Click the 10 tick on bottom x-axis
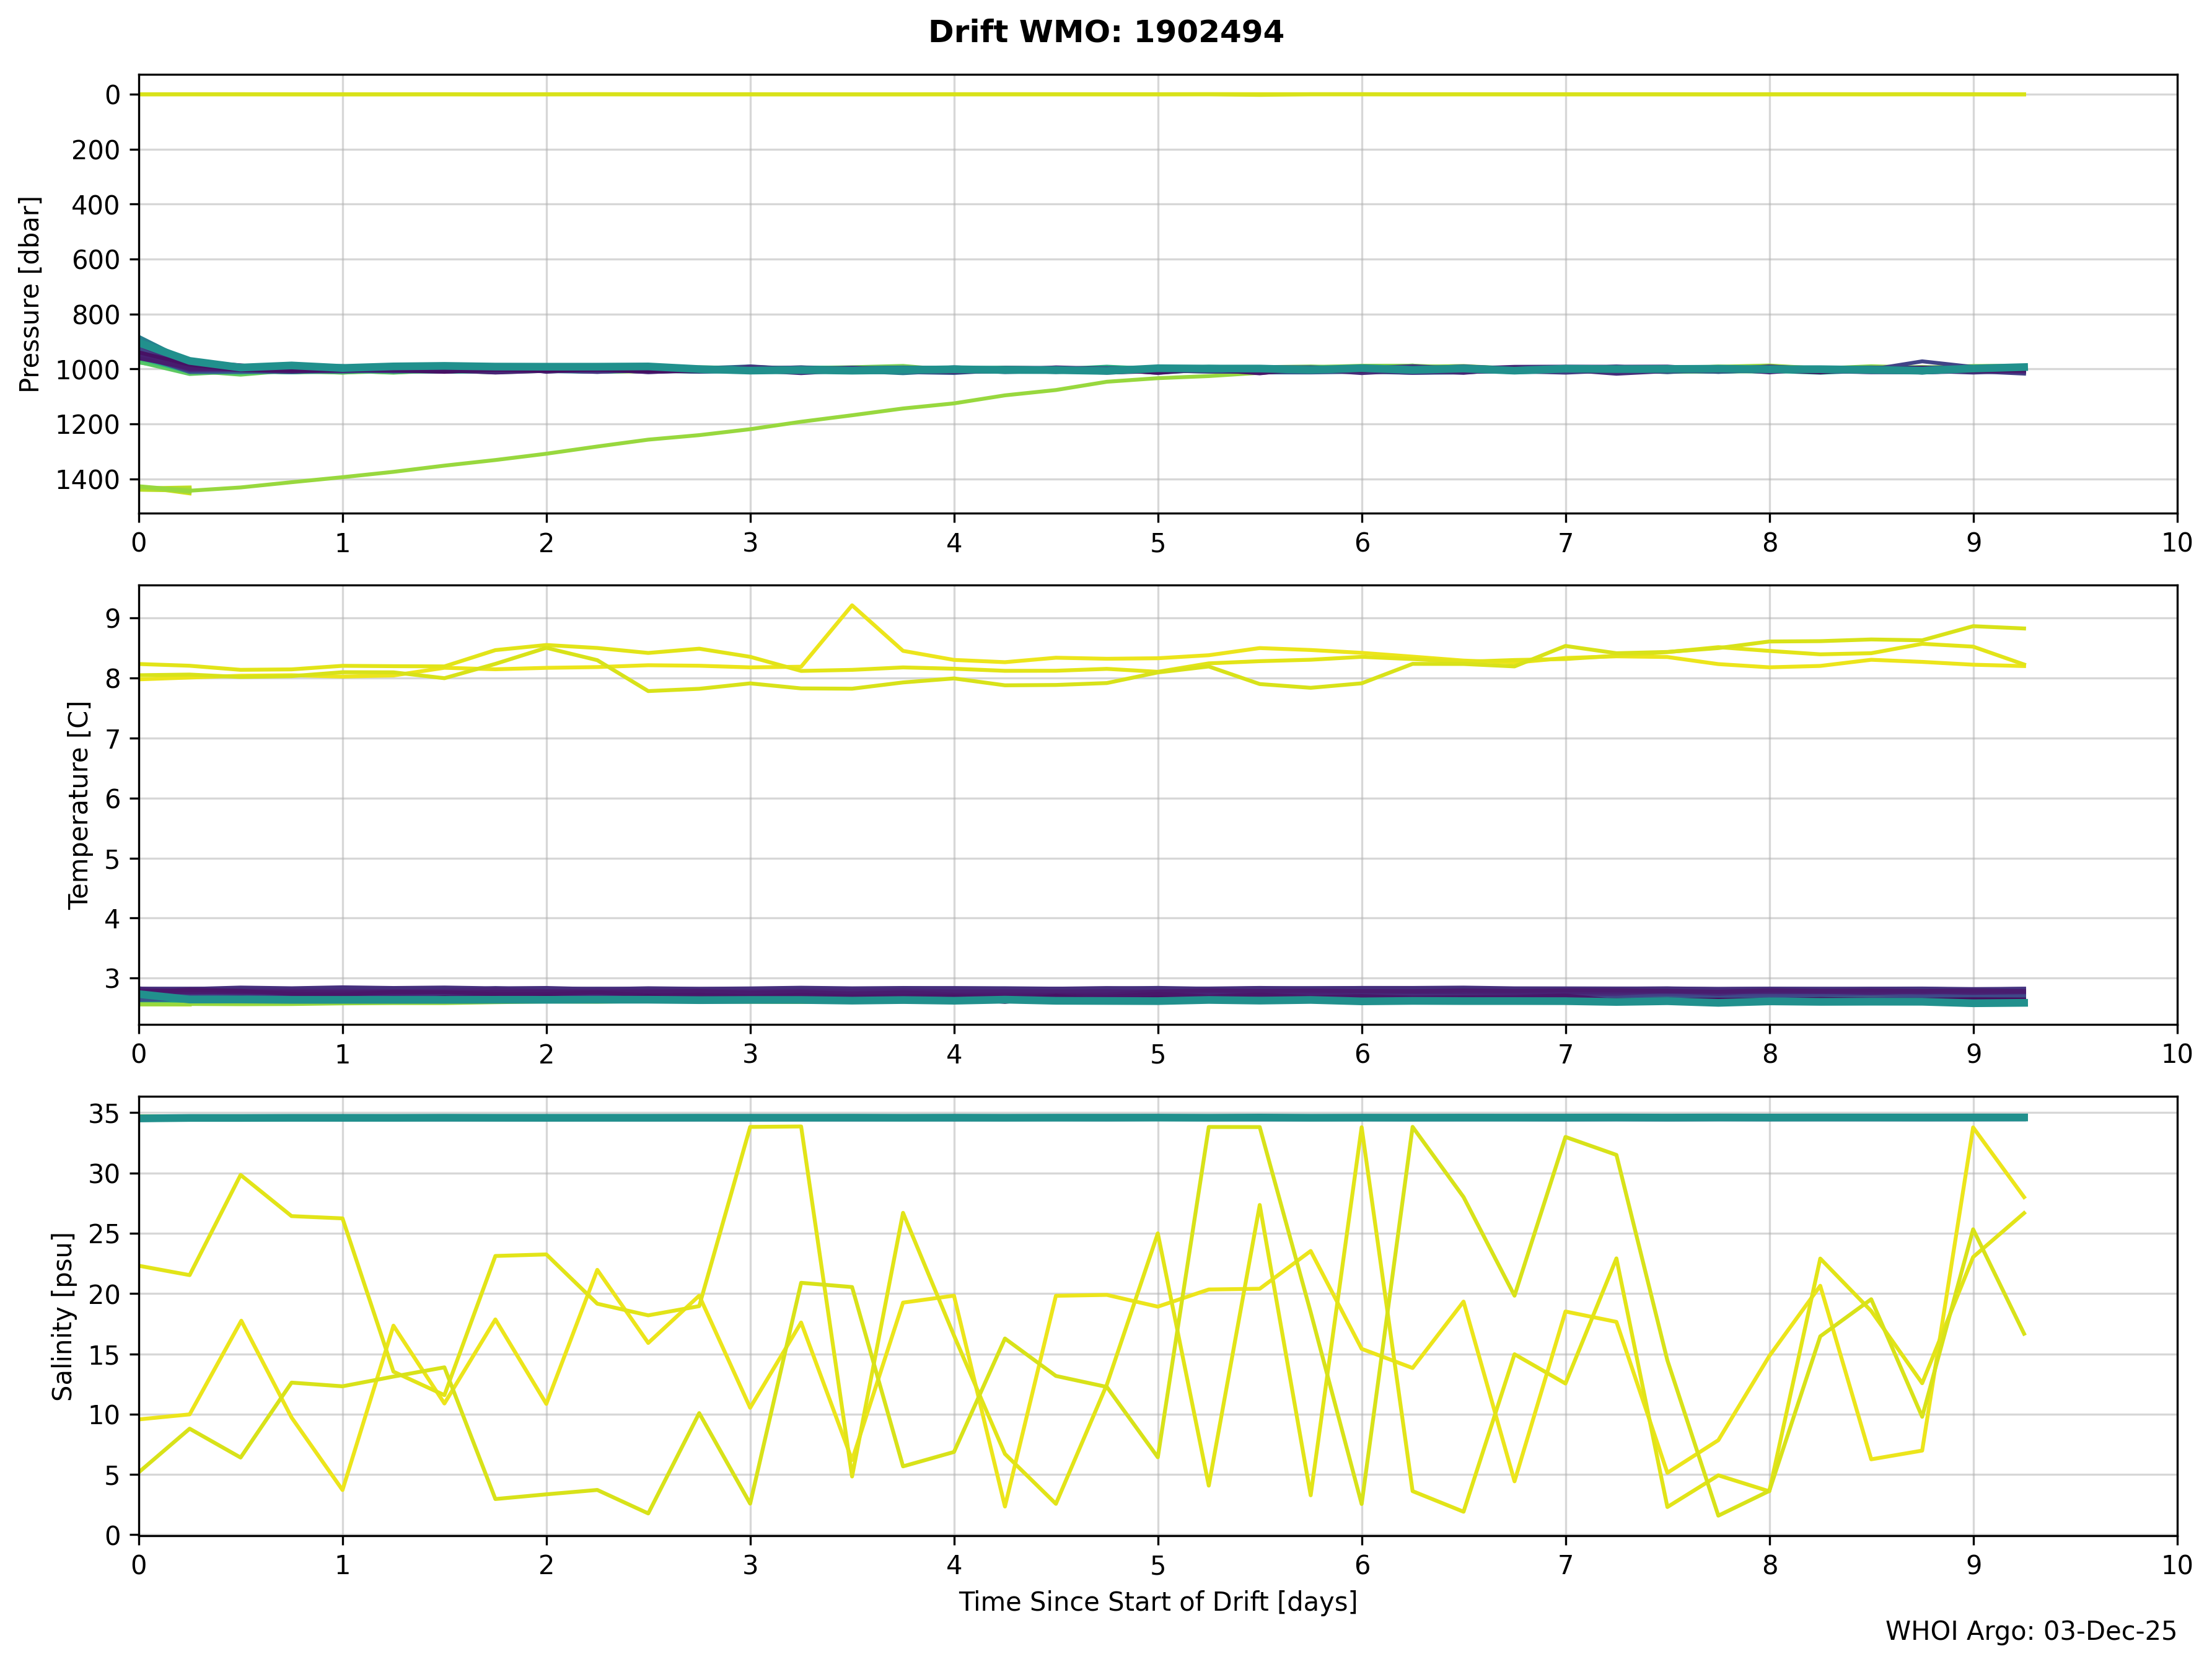 2176,1565
